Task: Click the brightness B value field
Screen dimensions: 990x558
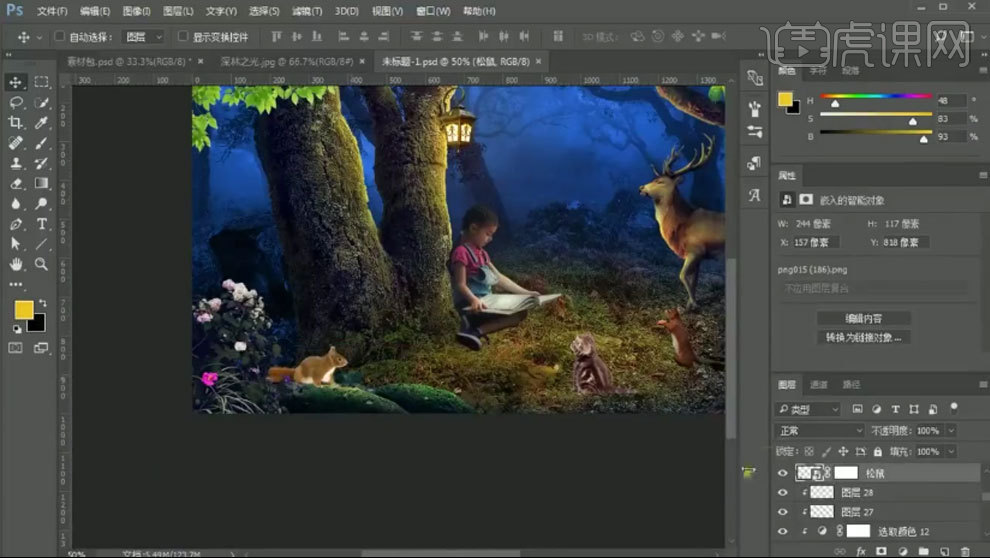Action: 951,136
